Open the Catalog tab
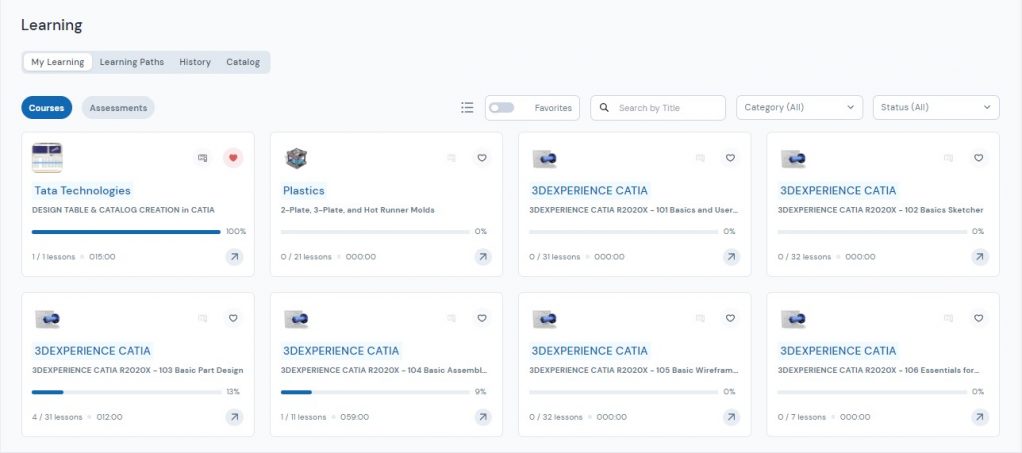This screenshot has height=453, width=1022. [243, 62]
